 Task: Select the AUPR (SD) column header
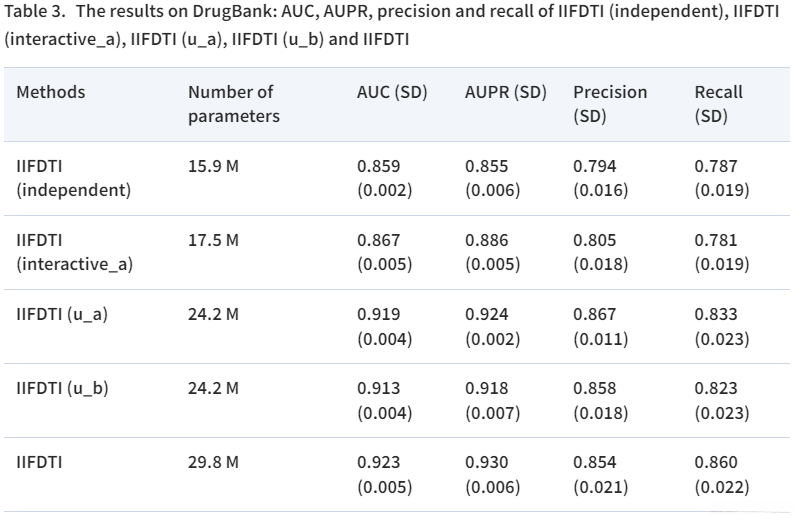click(x=505, y=92)
